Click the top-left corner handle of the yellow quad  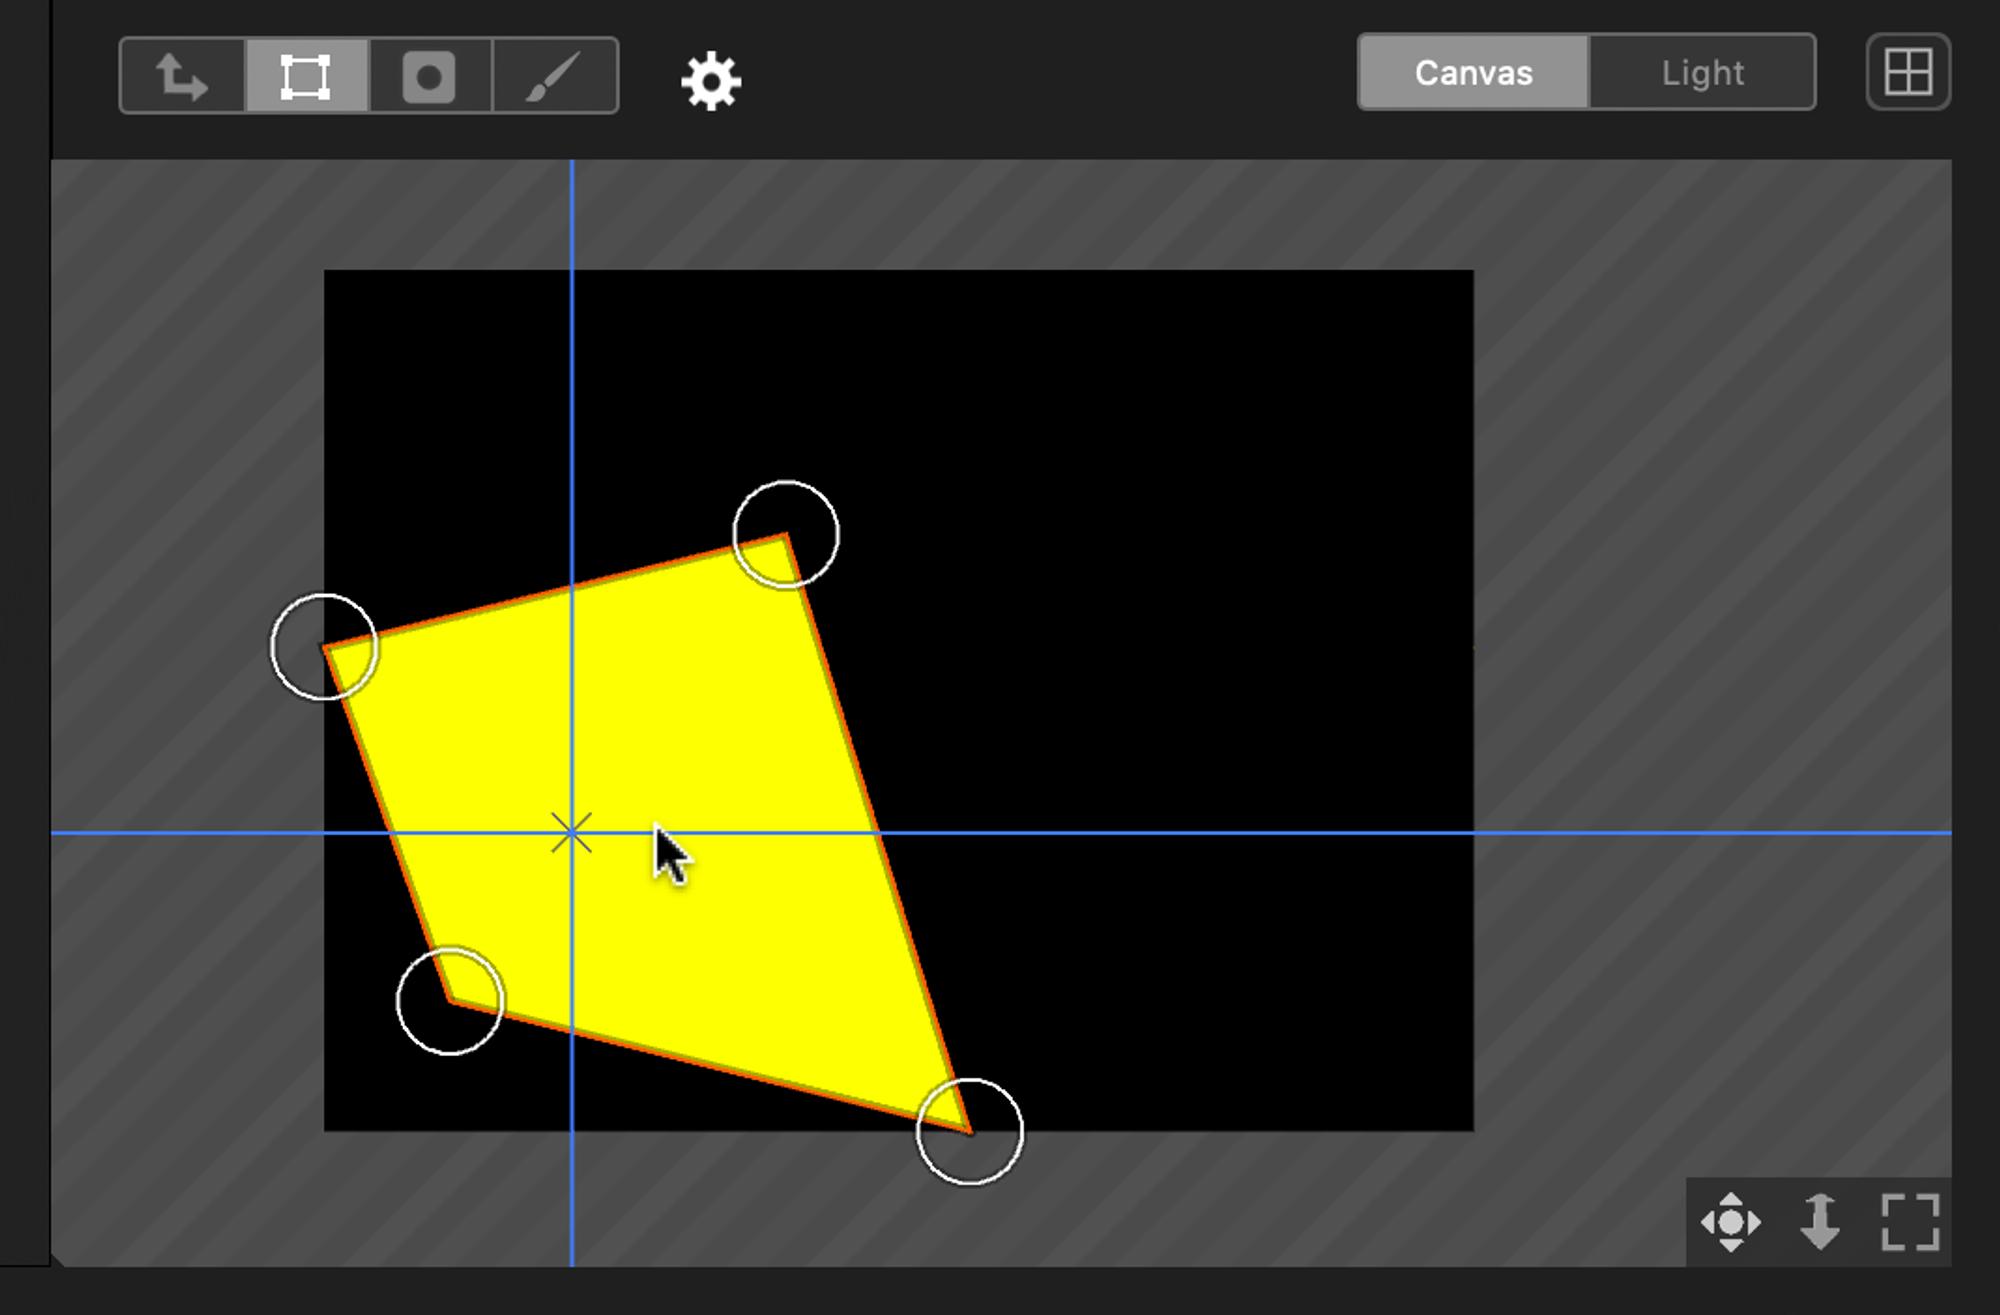(324, 647)
